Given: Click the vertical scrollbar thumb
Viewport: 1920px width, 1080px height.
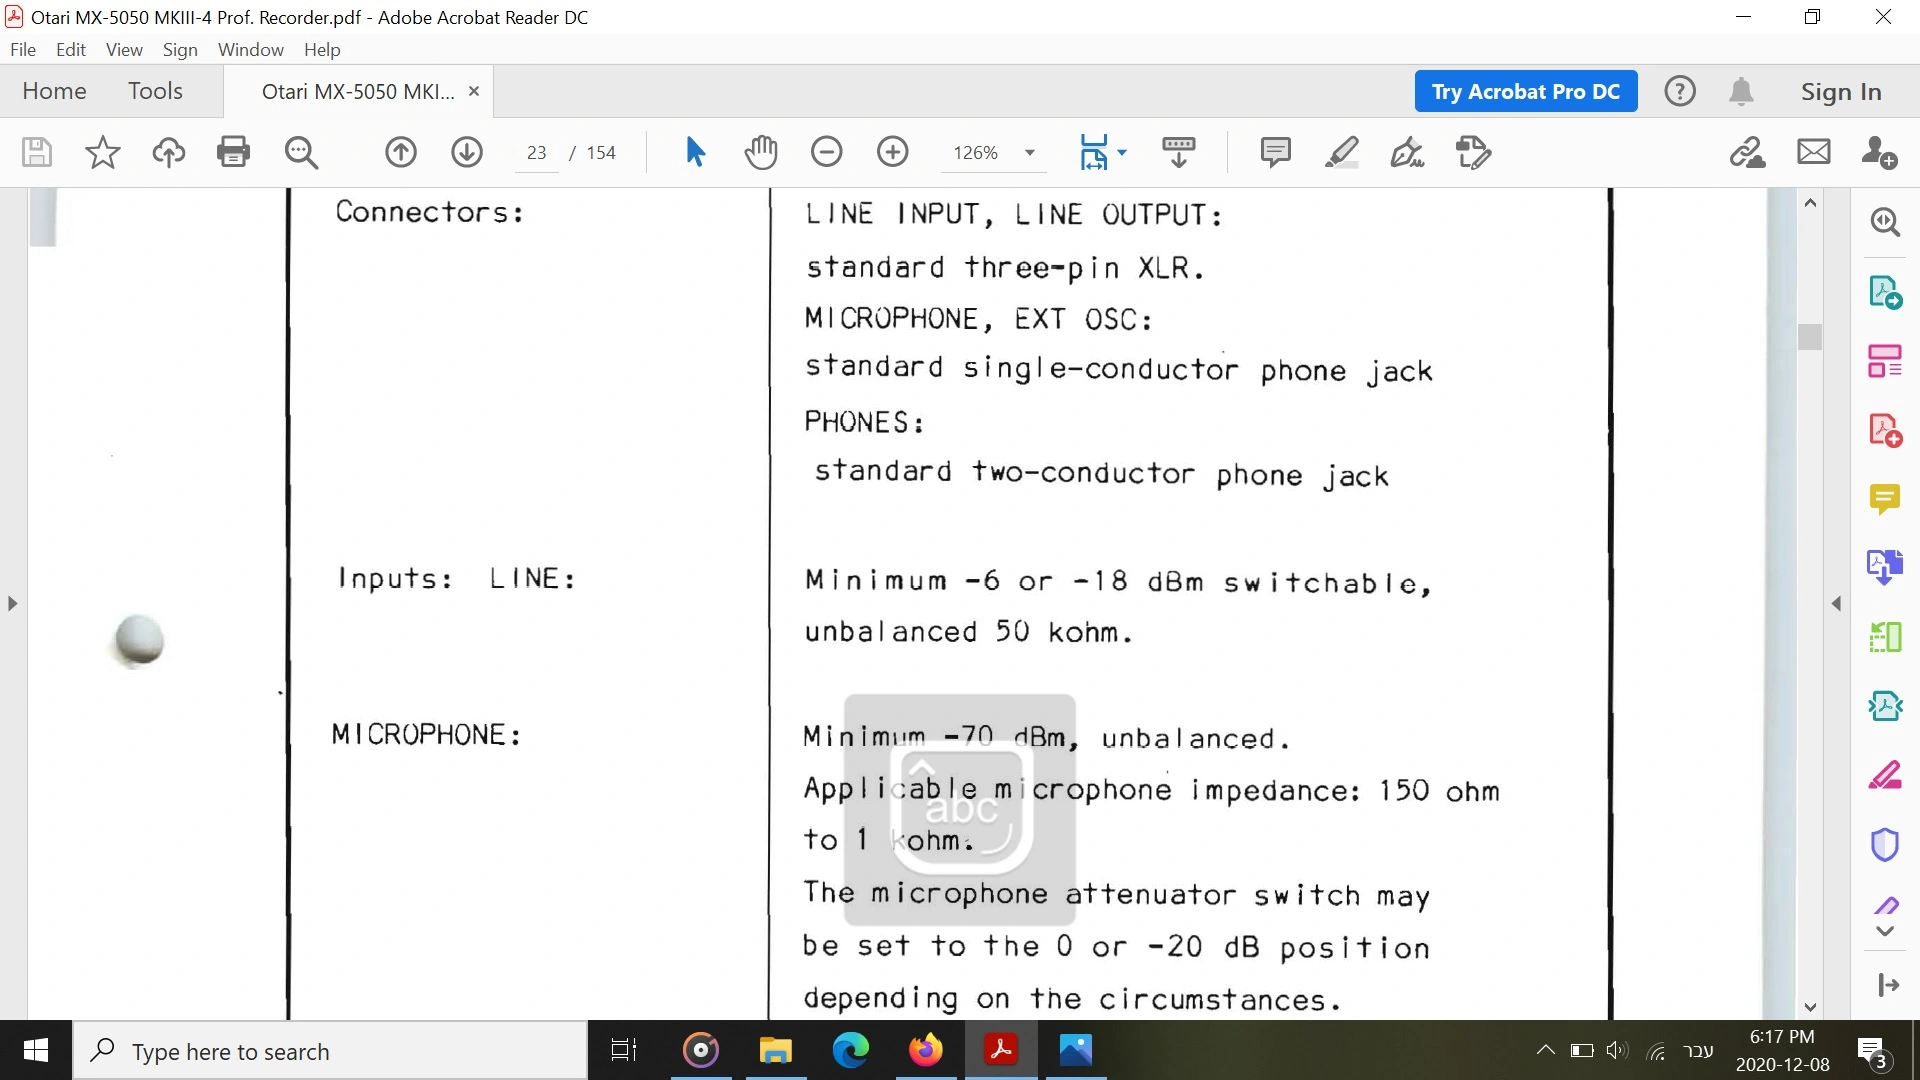Looking at the screenshot, I should (1810, 336).
